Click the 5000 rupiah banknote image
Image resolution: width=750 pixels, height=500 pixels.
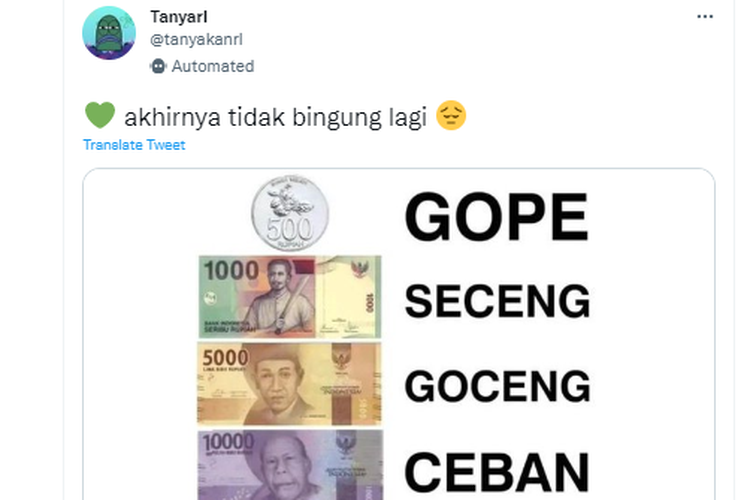tap(289, 384)
